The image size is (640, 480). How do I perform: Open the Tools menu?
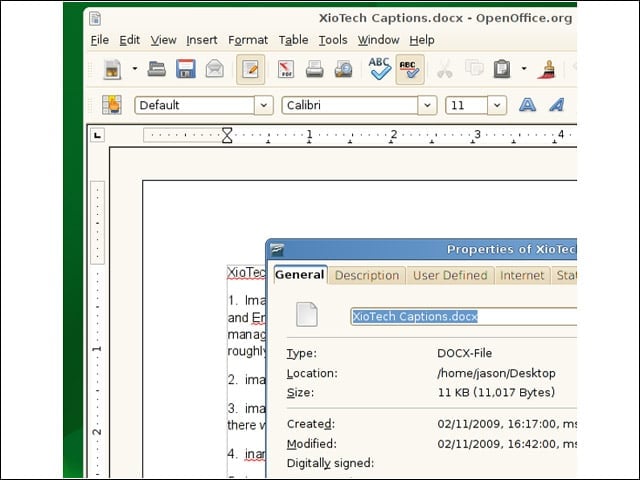tap(333, 40)
